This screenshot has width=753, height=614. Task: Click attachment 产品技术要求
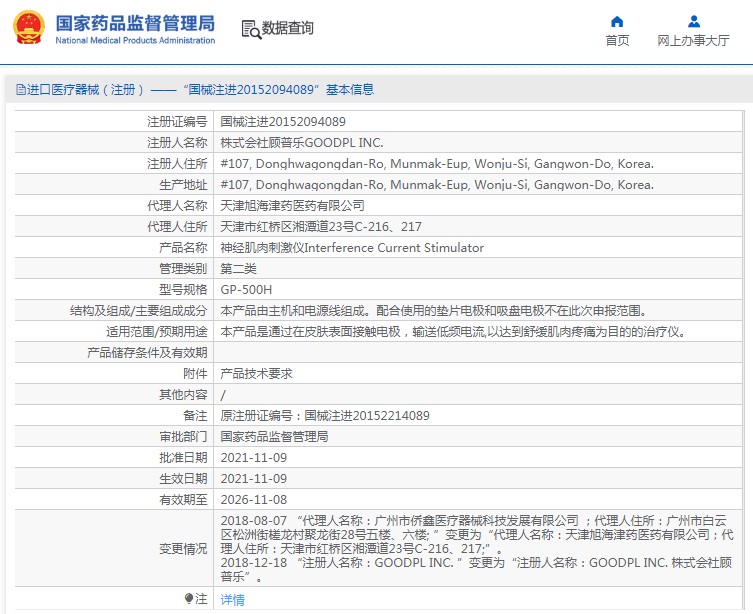[x=256, y=373]
